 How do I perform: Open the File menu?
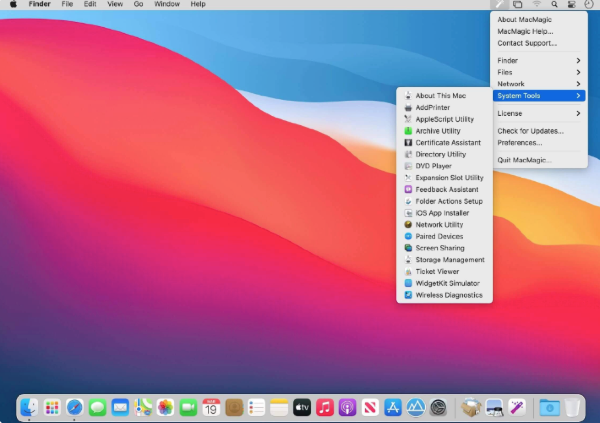[x=67, y=4]
